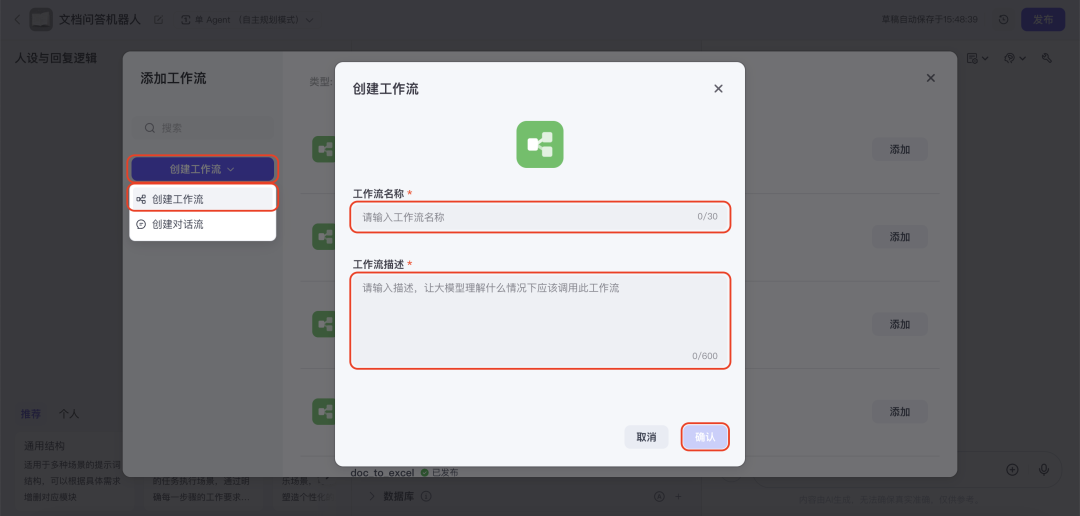This screenshot has height=516, width=1080.
Task: Click the green workflow icon in the dialog
Action: click(540, 145)
